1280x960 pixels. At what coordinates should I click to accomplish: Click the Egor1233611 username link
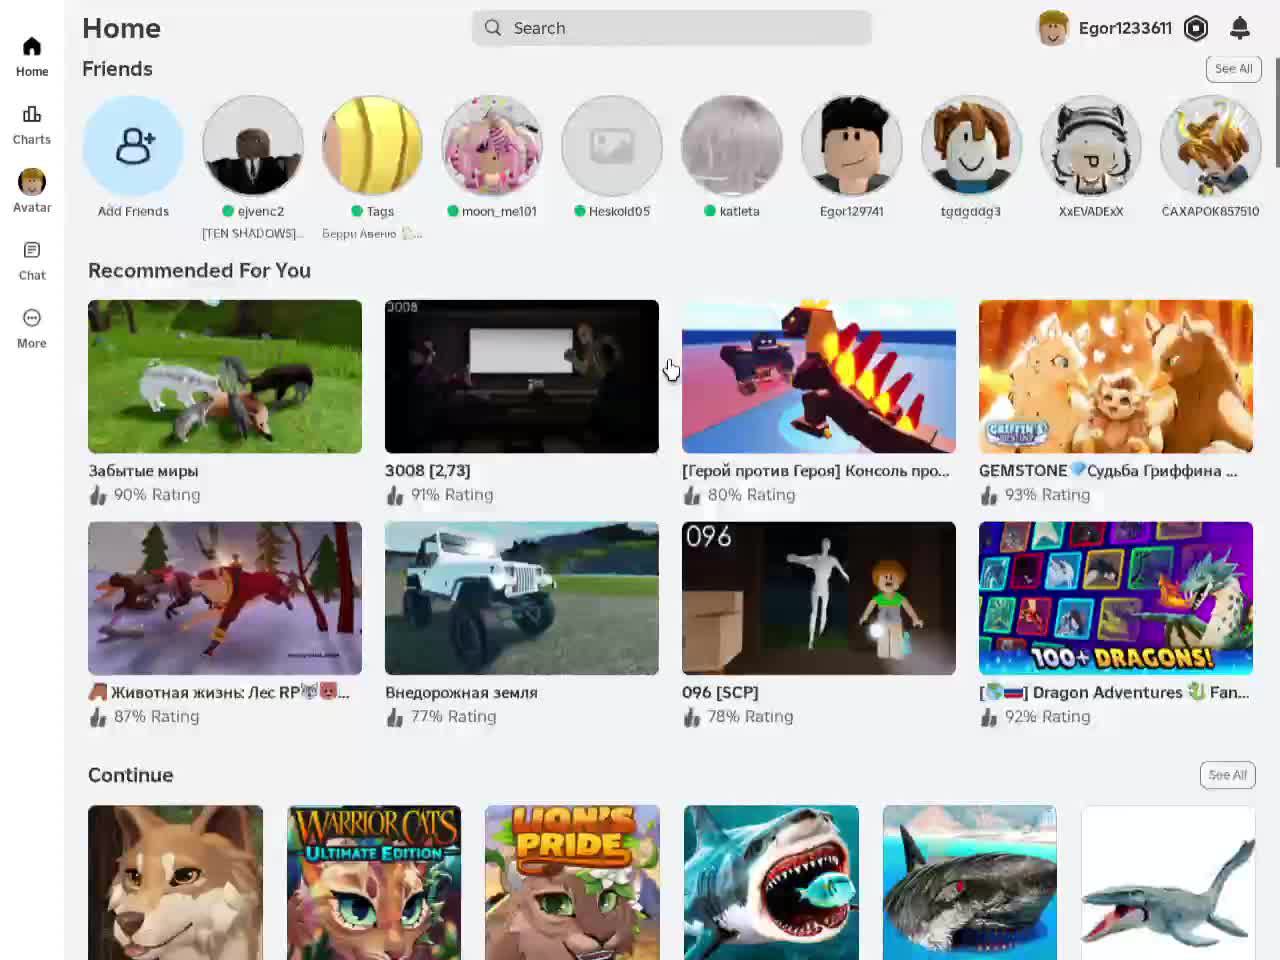1125,28
